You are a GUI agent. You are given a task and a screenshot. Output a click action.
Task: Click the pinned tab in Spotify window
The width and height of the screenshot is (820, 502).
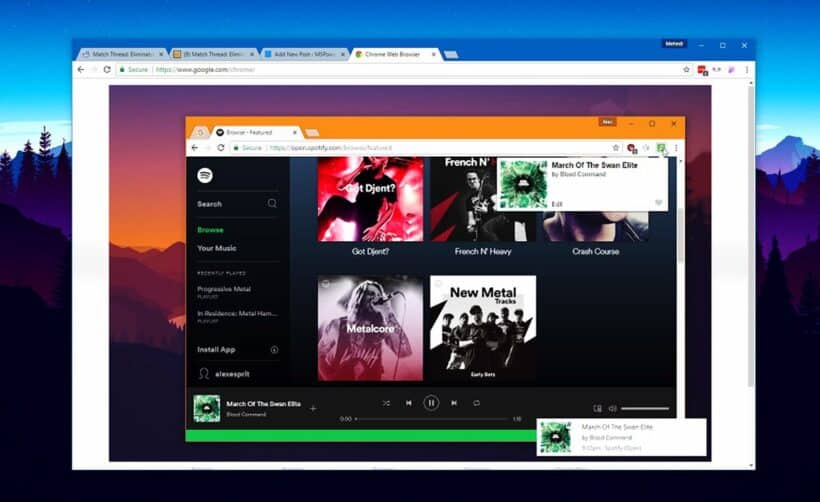pos(200,133)
